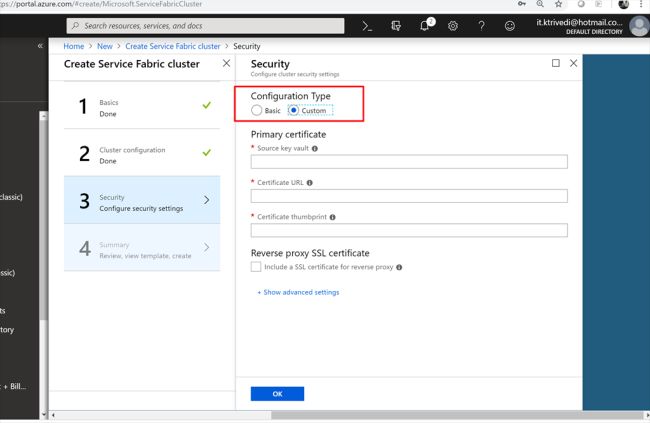The height and width of the screenshot is (423, 650).
Task: Click info icon beside reverse proxy option
Action: coord(399,267)
